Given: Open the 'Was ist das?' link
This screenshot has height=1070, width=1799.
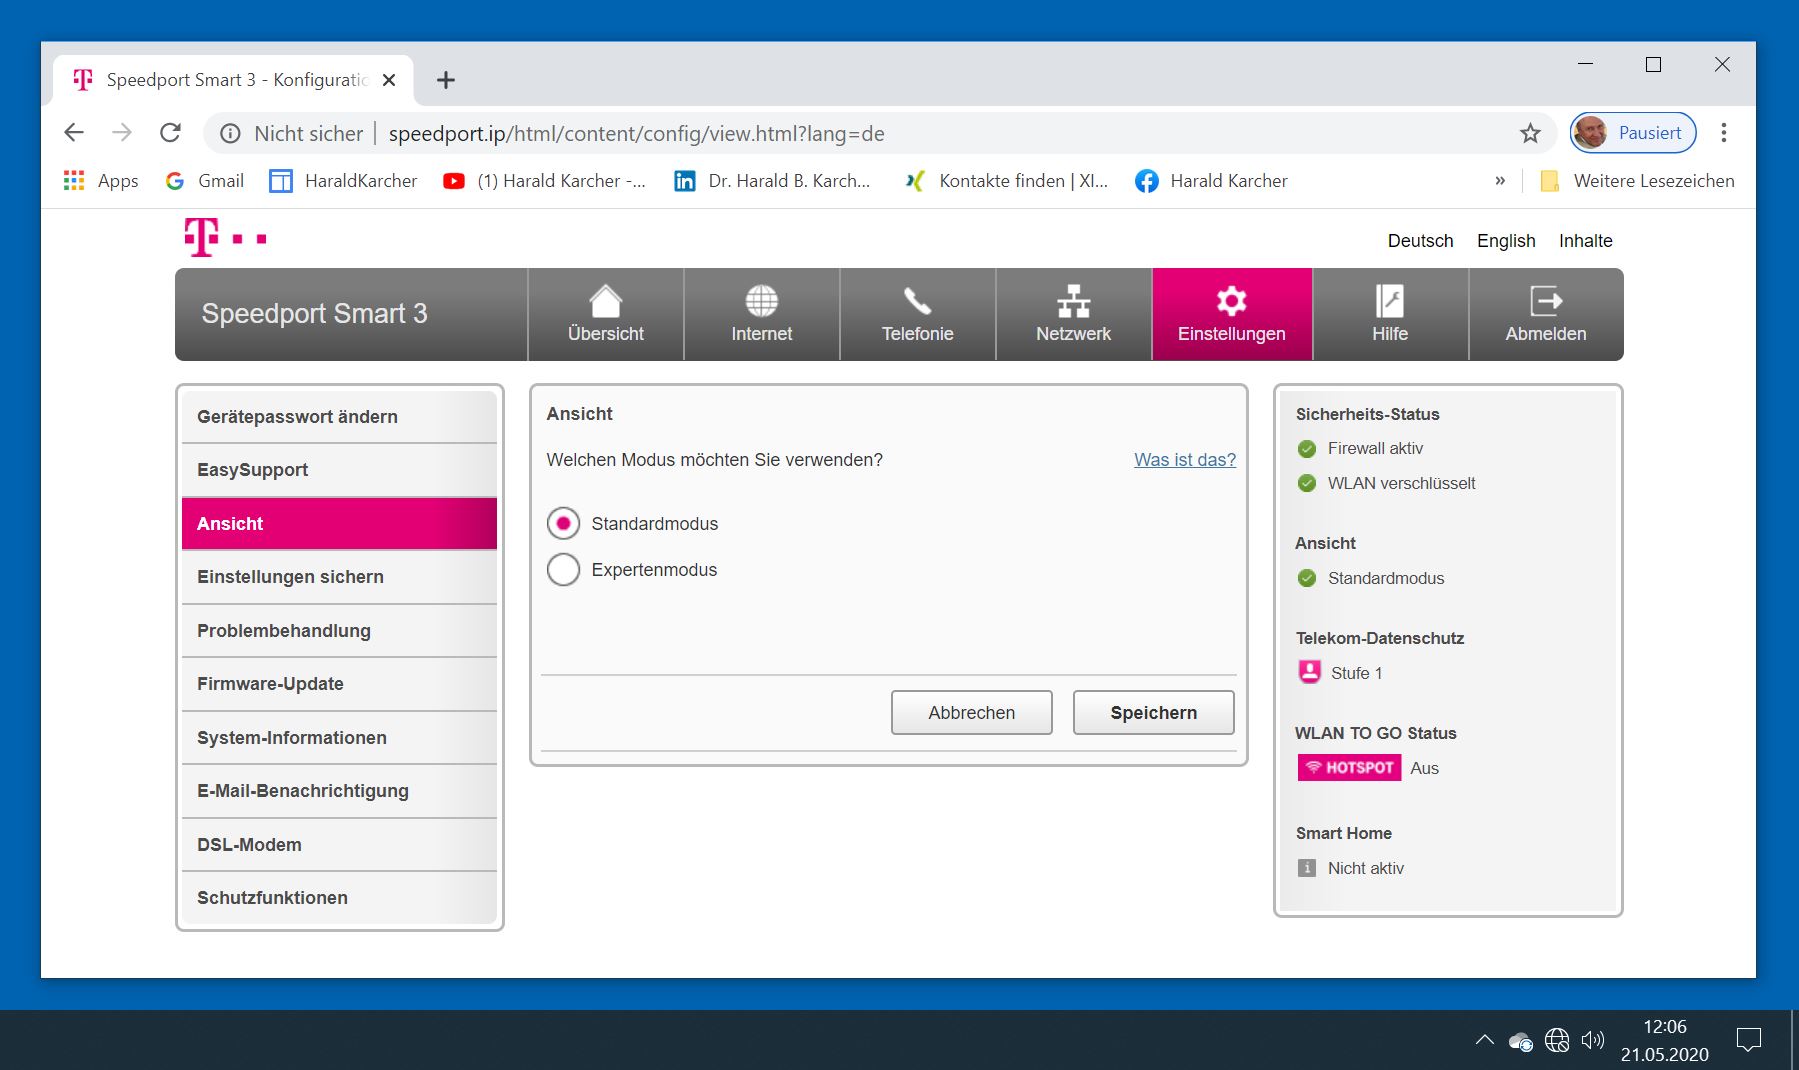Looking at the screenshot, I should click(x=1184, y=460).
